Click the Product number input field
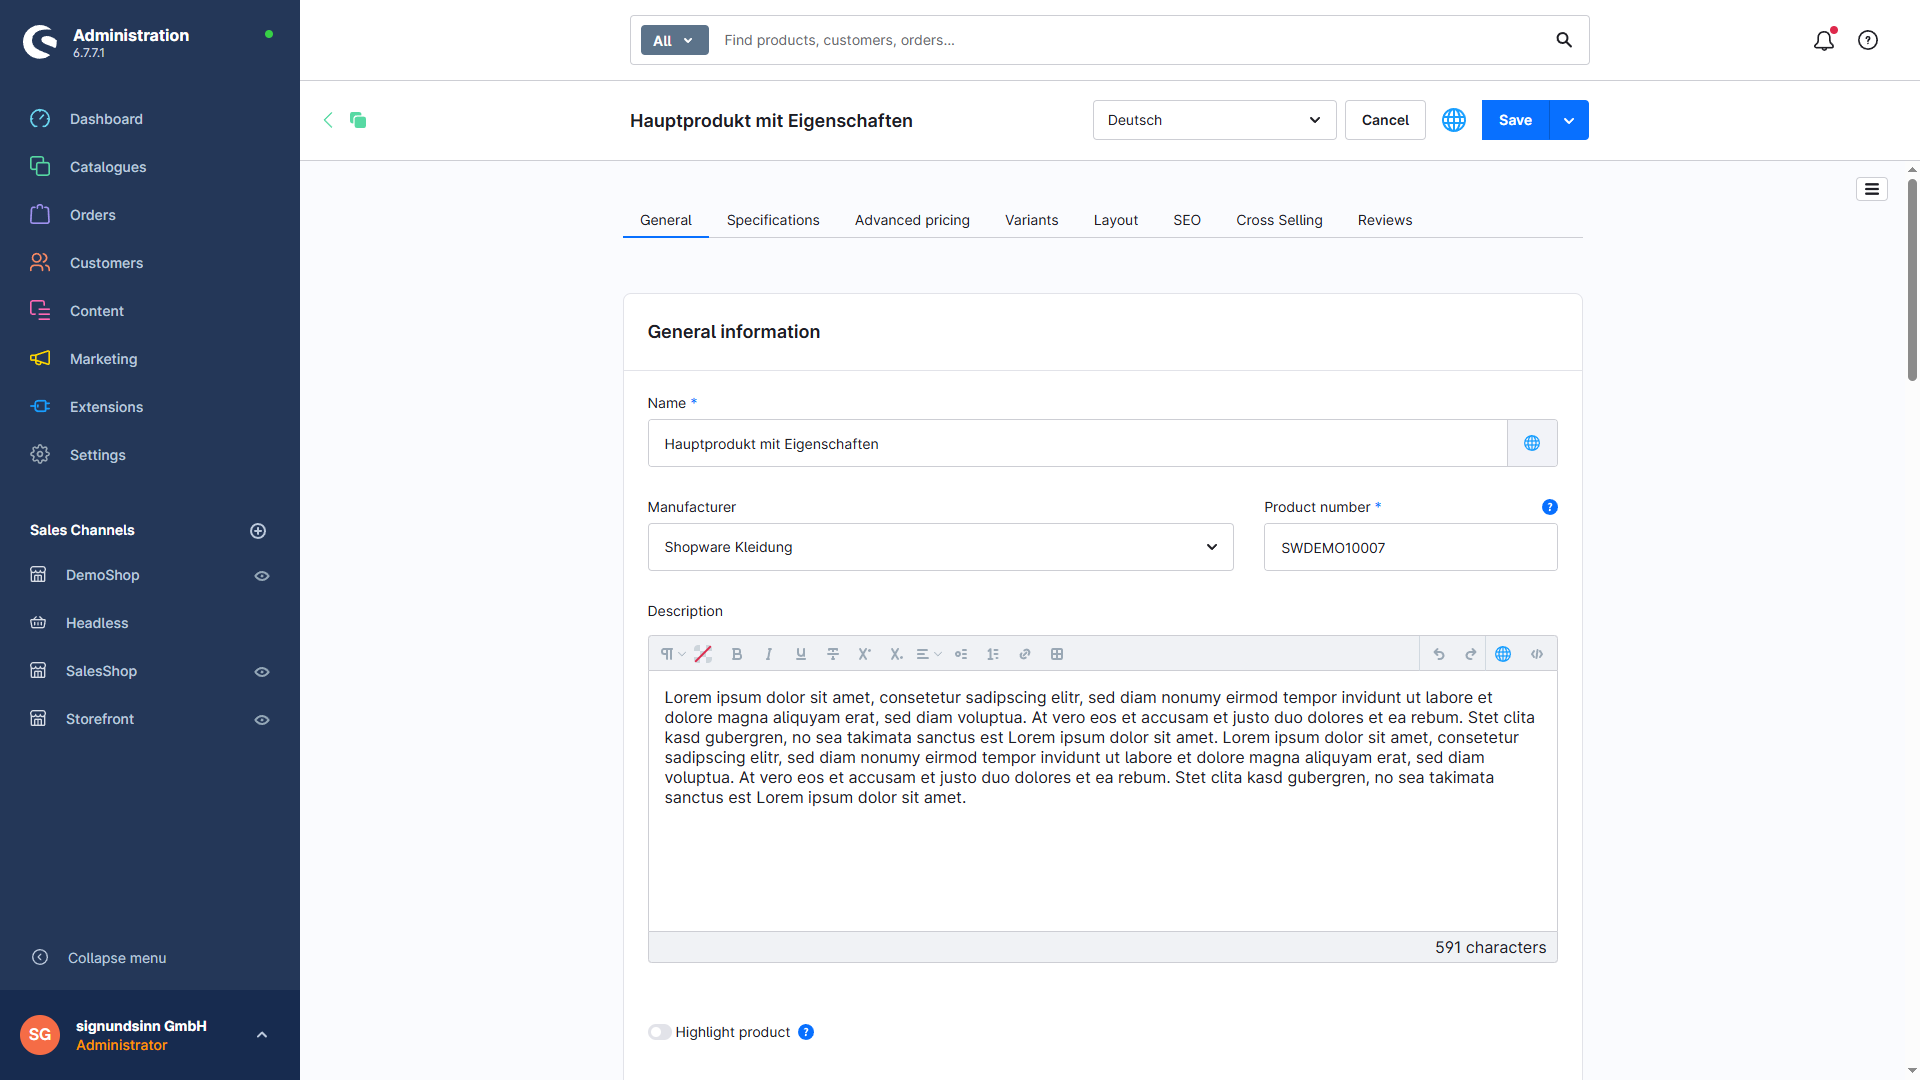Screen dimensions: 1920x1080 1410,548
